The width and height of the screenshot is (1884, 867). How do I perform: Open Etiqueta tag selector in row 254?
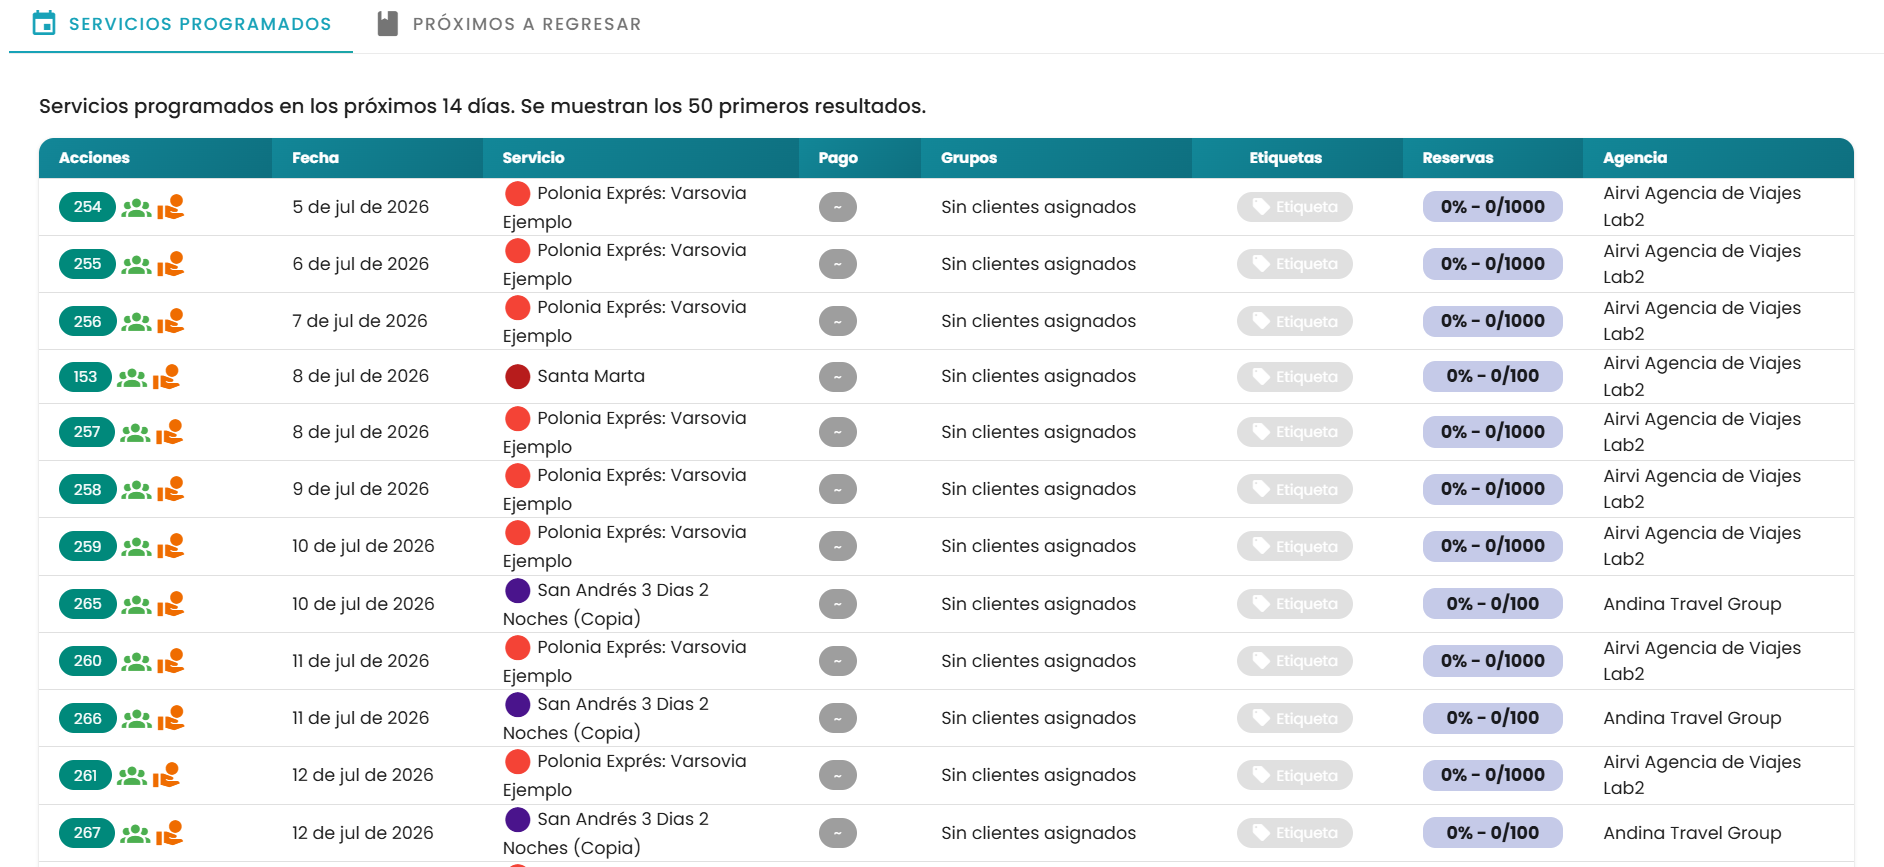point(1295,207)
